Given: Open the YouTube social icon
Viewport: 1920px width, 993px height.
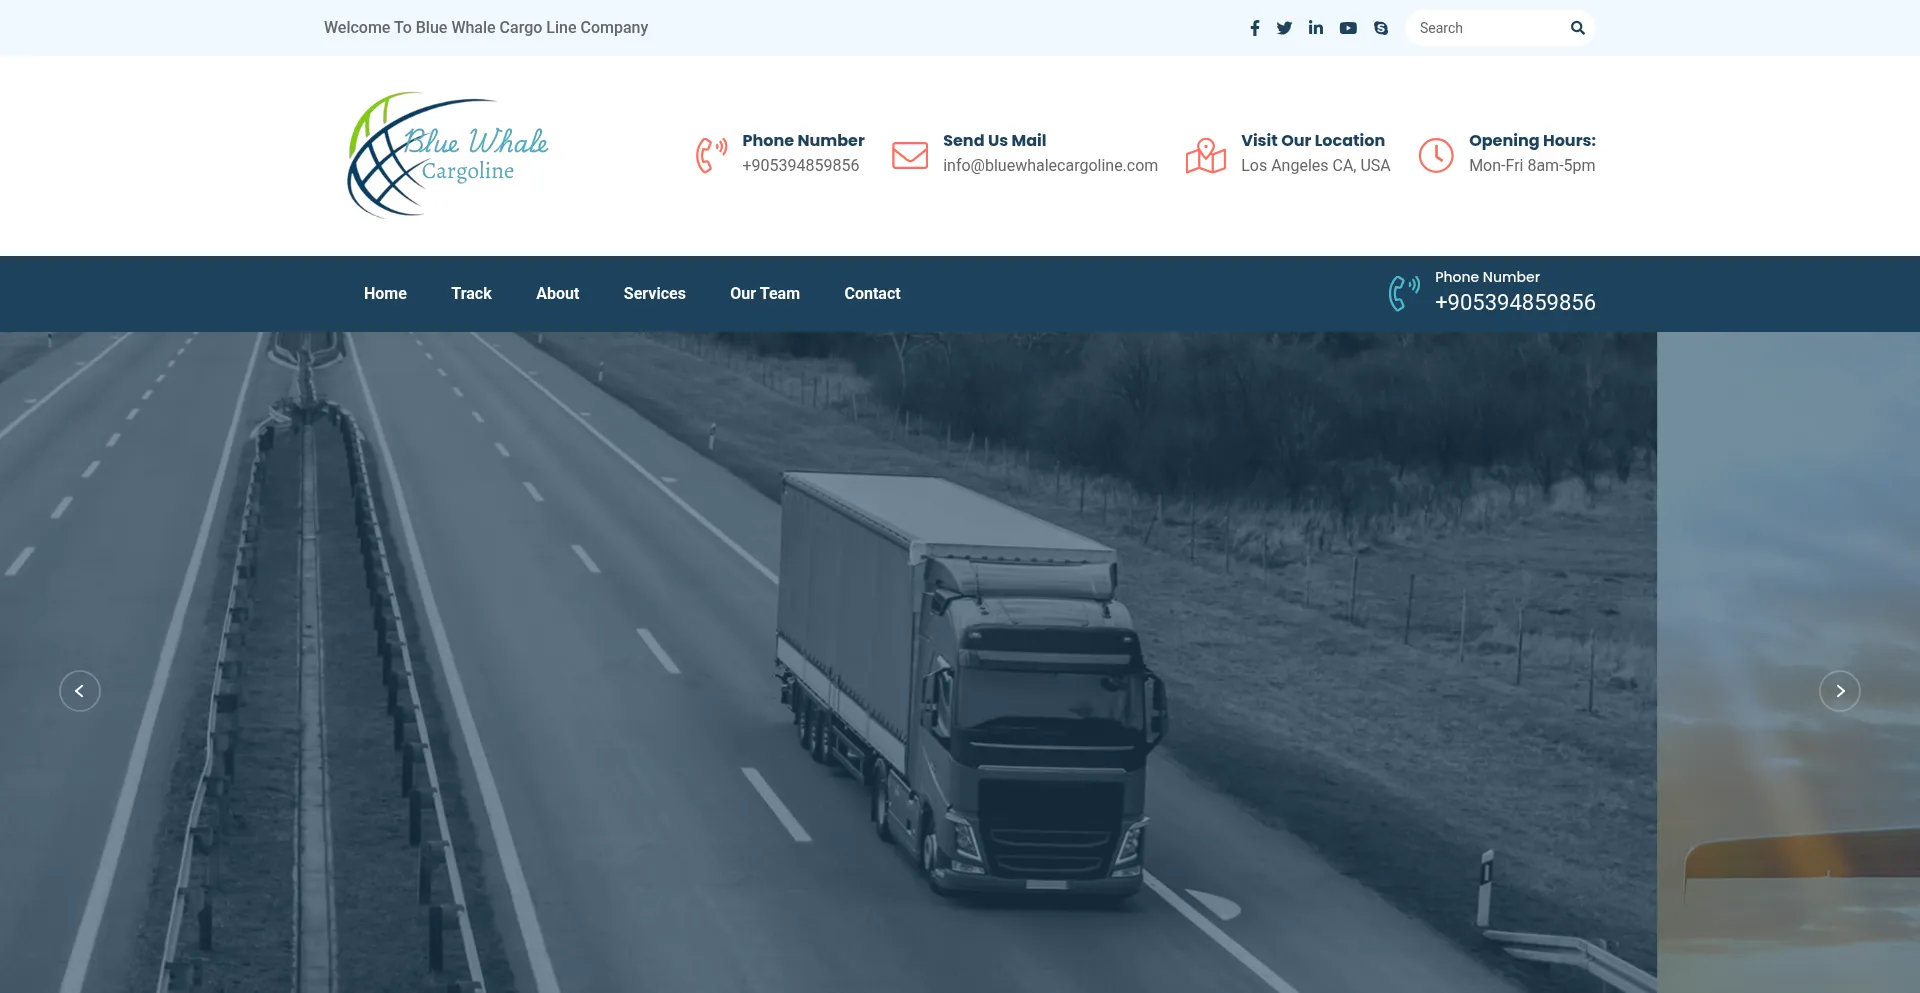Looking at the screenshot, I should click(1348, 28).
